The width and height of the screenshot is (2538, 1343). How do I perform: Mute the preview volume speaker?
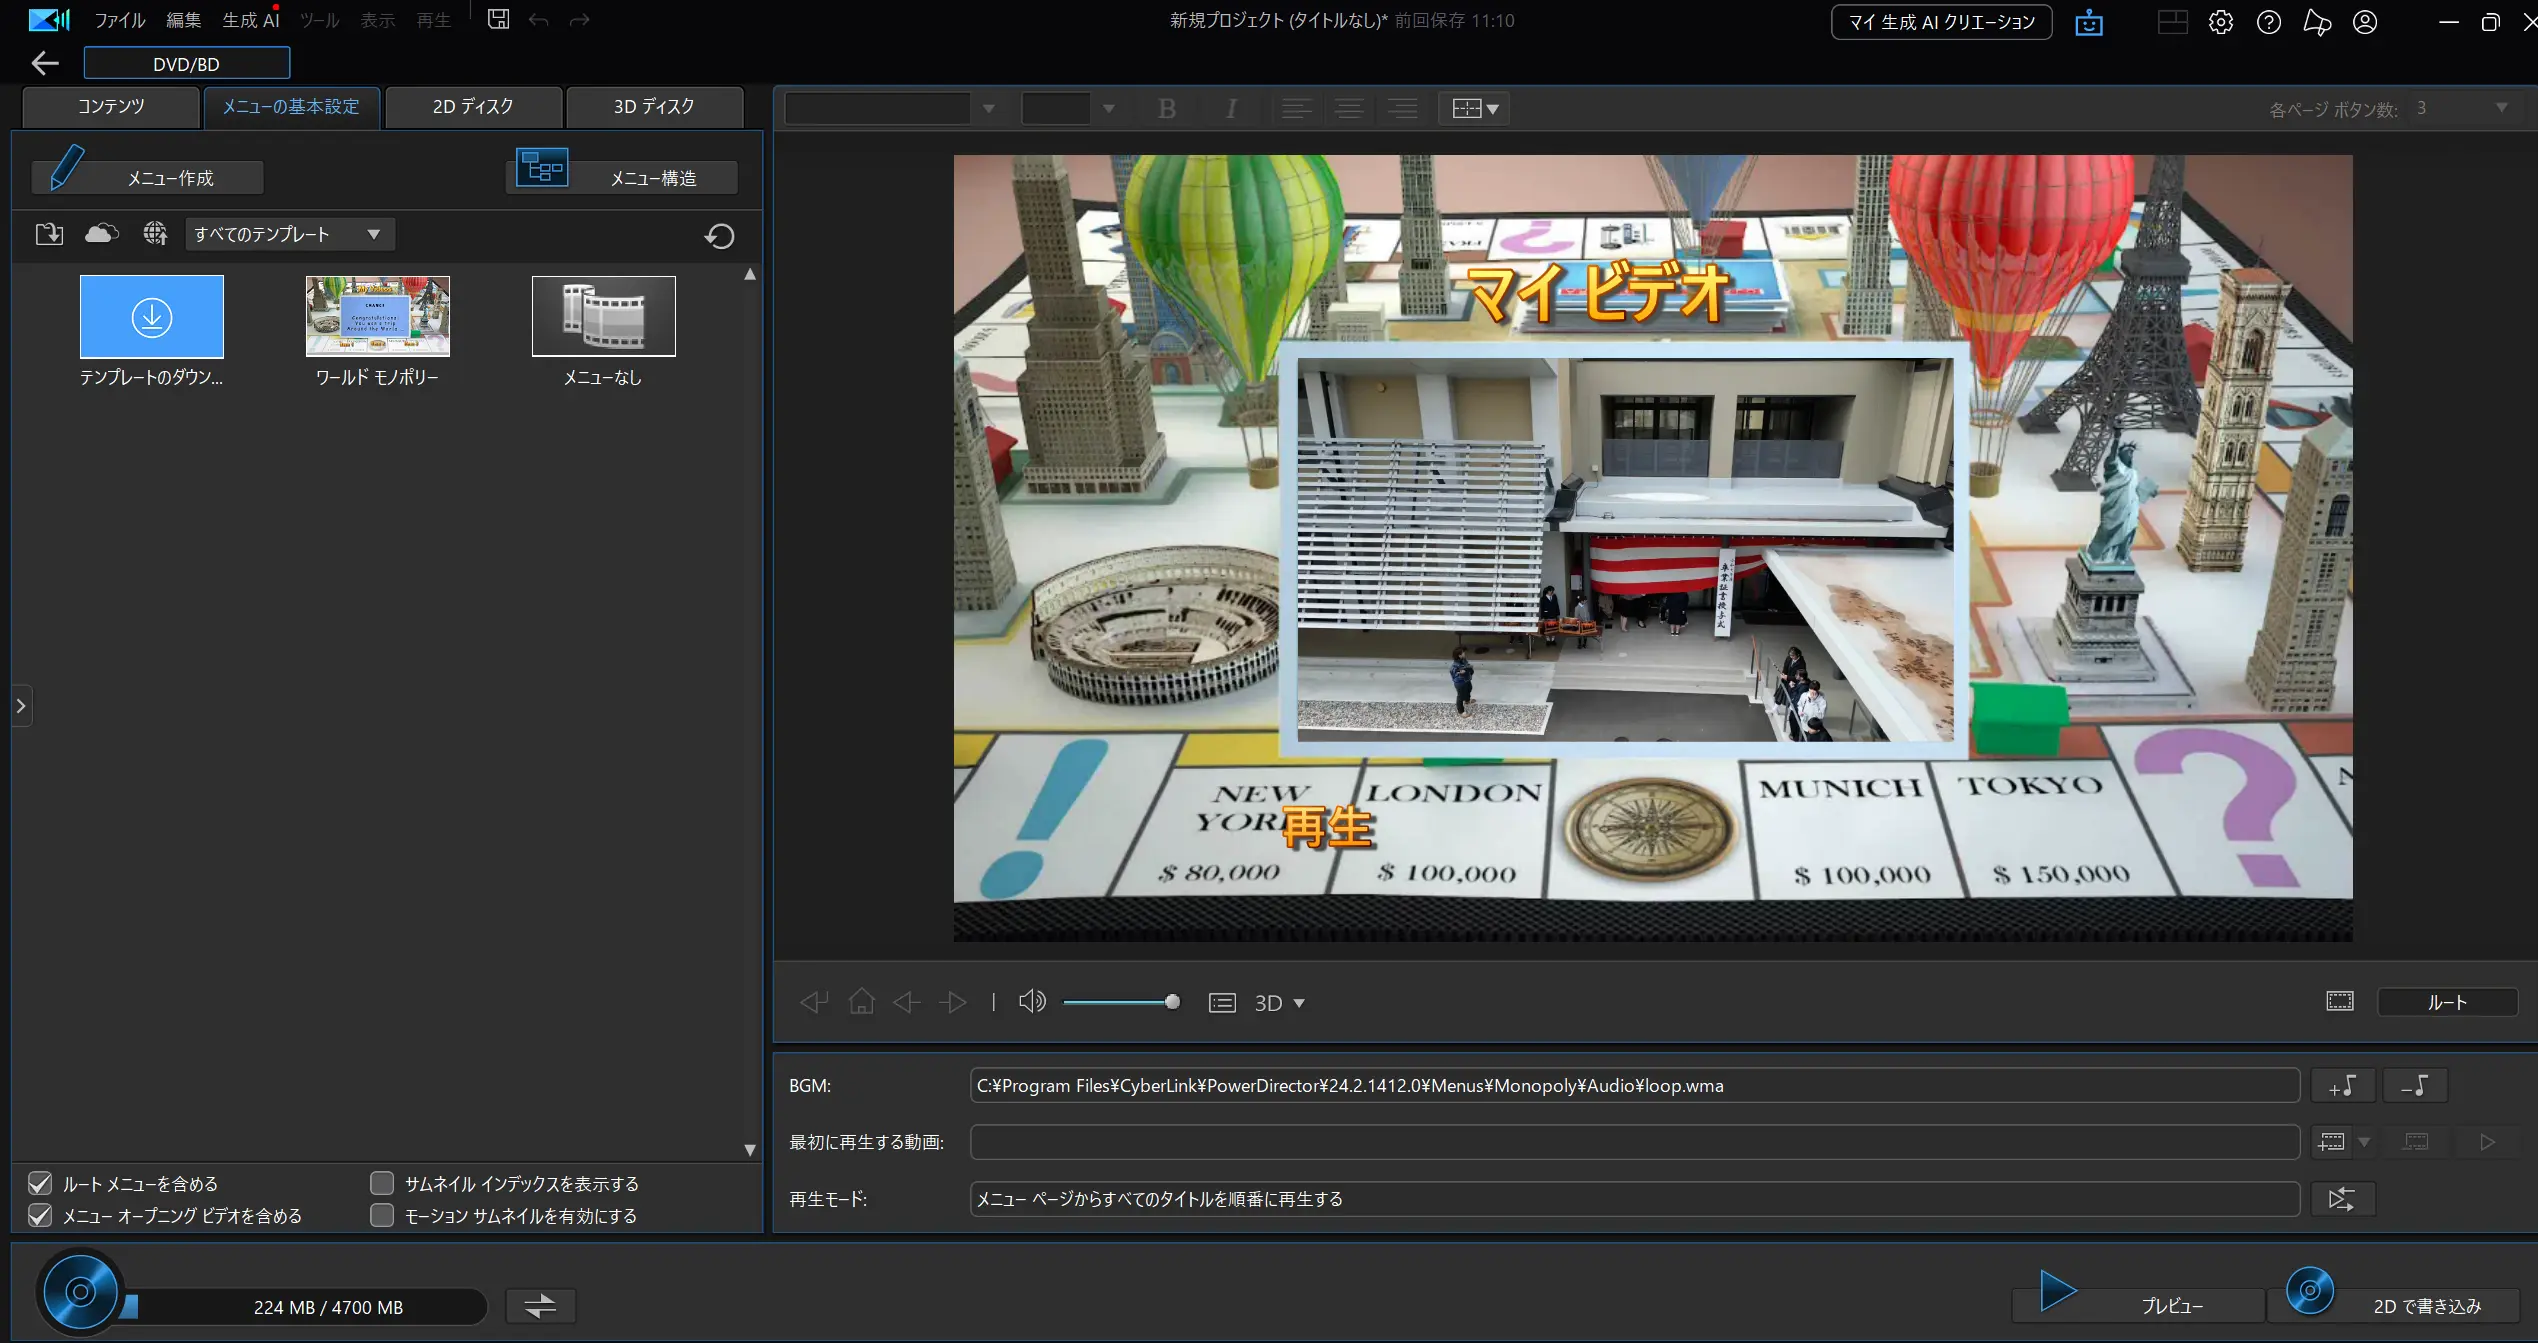pos(1032,1001)
